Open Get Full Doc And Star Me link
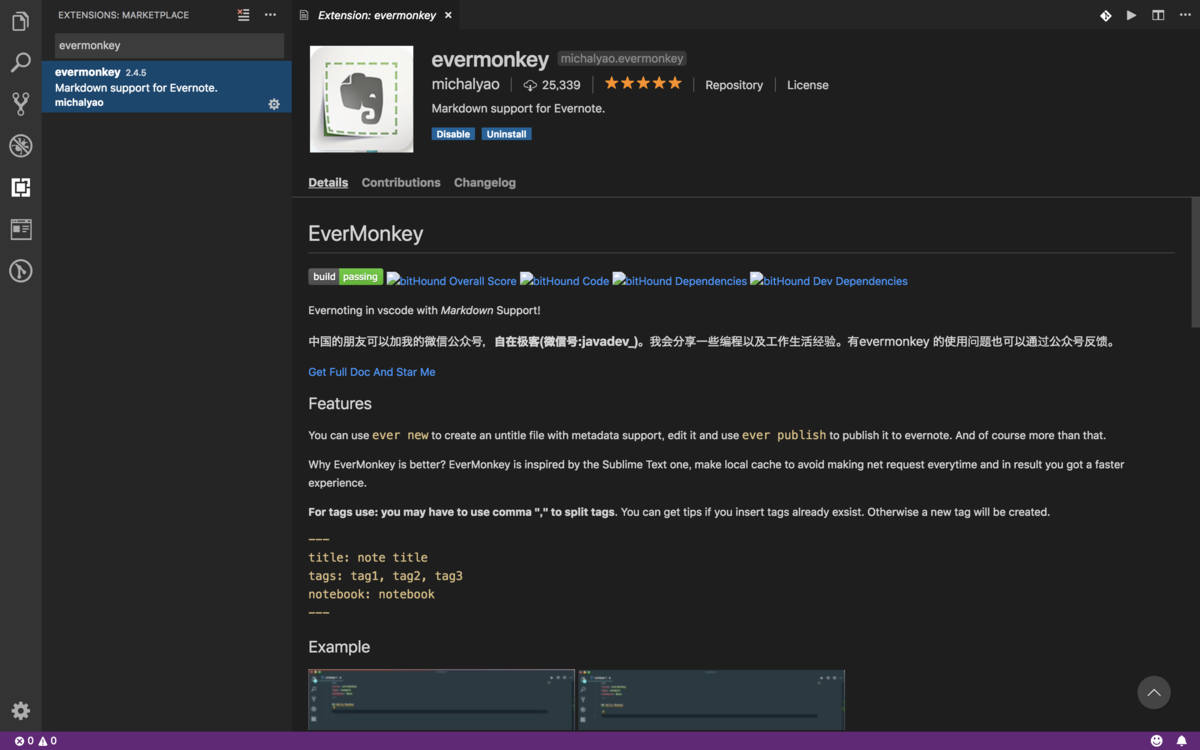The height and width of the screenshot is (750, 1200). tap(372, 372)
